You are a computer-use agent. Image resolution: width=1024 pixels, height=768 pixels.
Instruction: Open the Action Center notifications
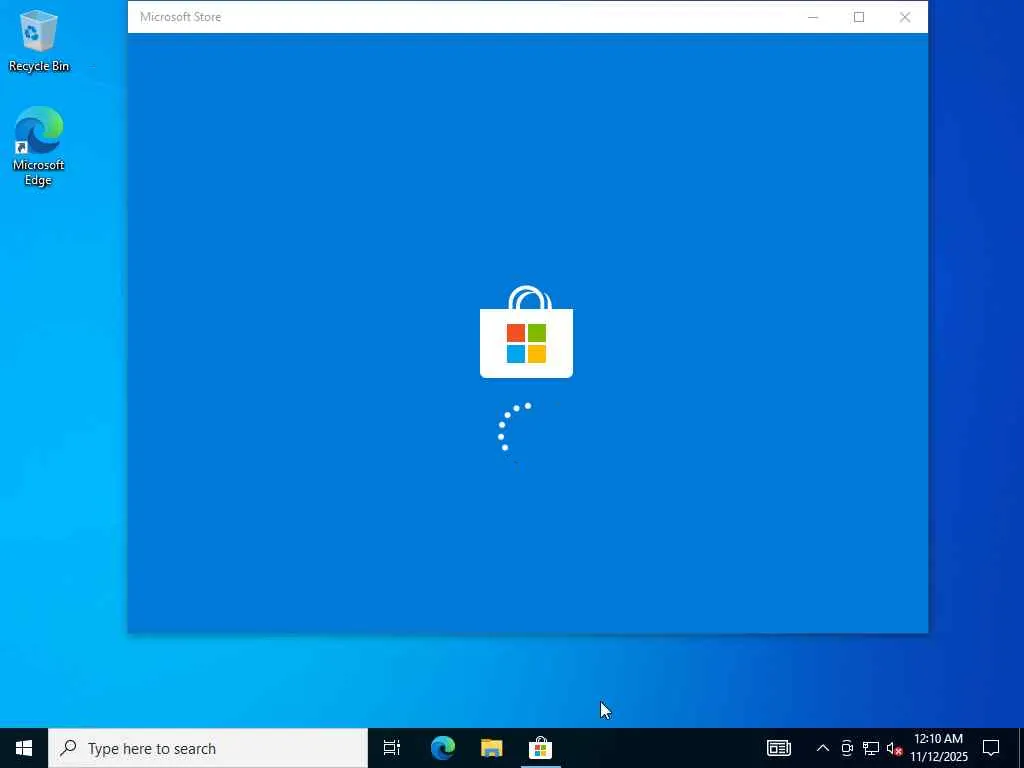coord(991,748)
